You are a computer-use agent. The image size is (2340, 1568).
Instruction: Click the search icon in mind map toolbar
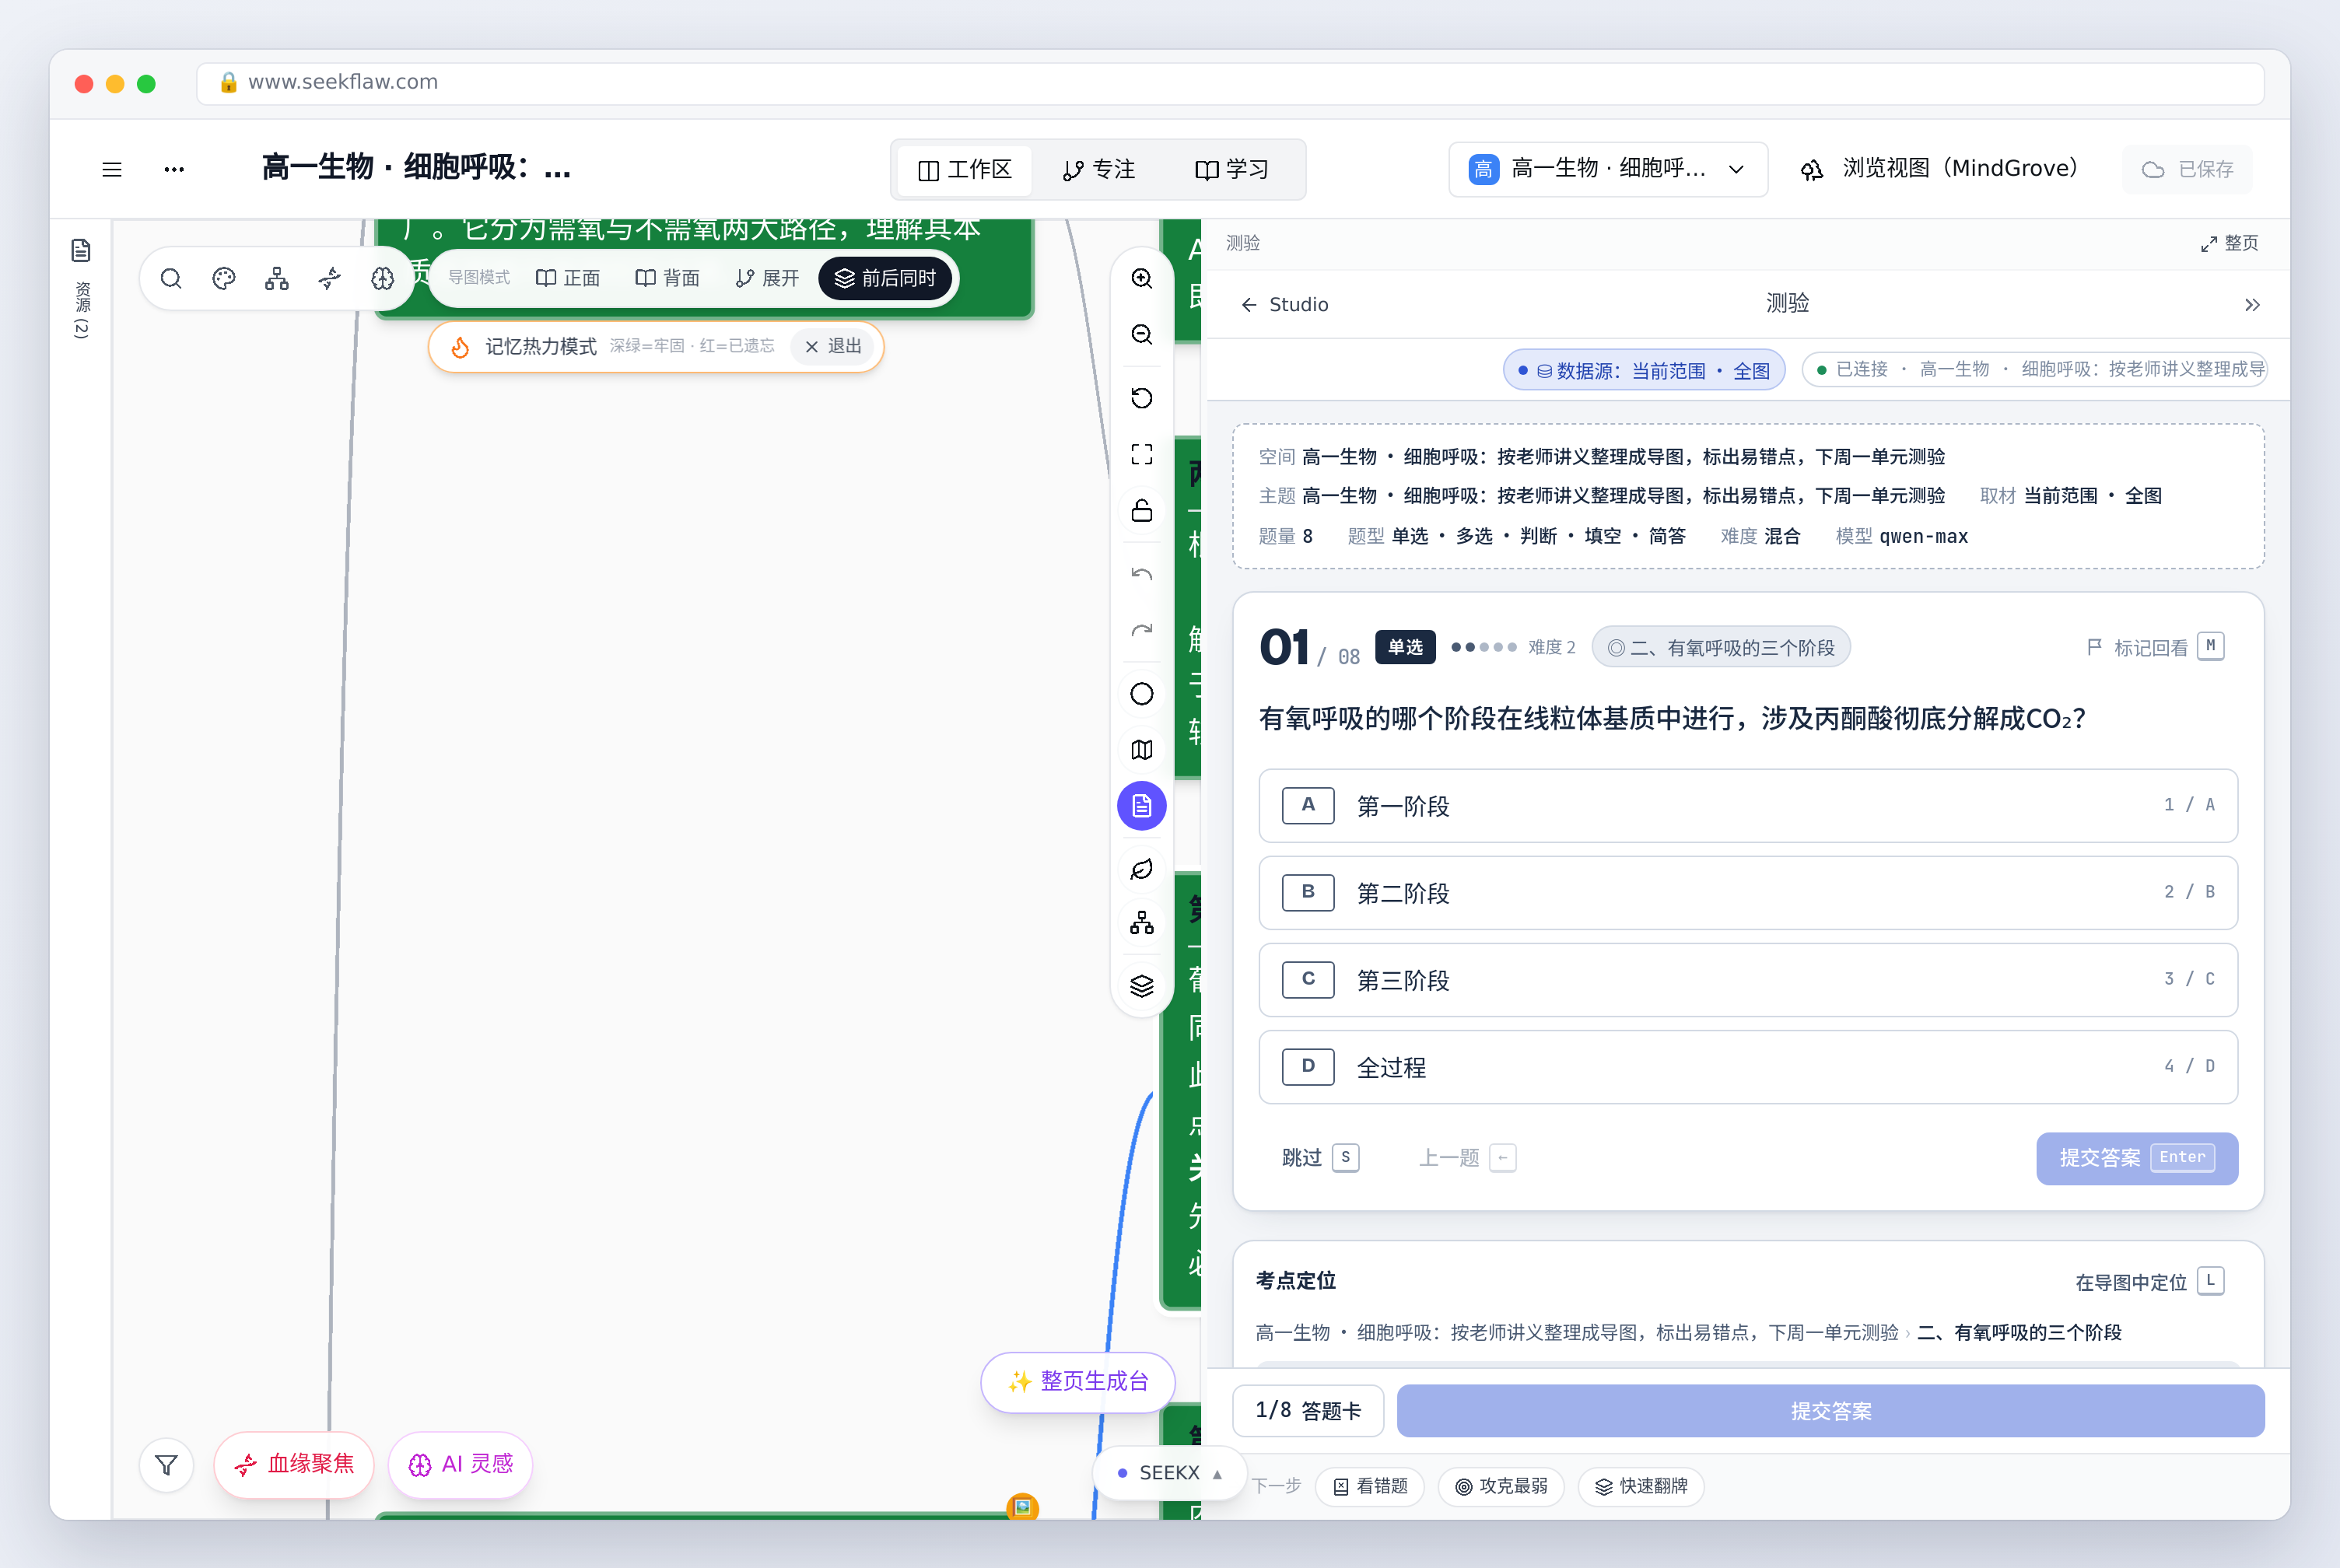[x=171, y=278]
